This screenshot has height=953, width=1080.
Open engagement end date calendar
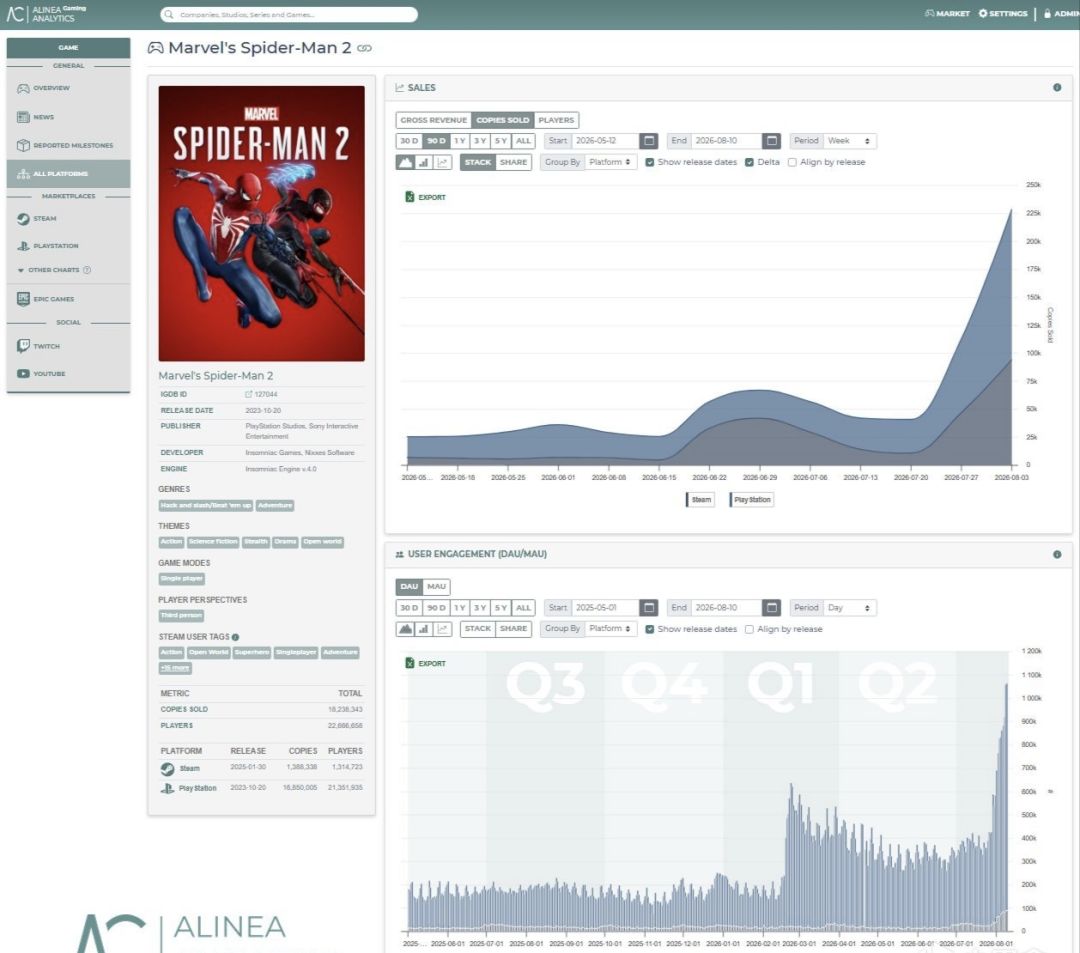coord(771,608)
